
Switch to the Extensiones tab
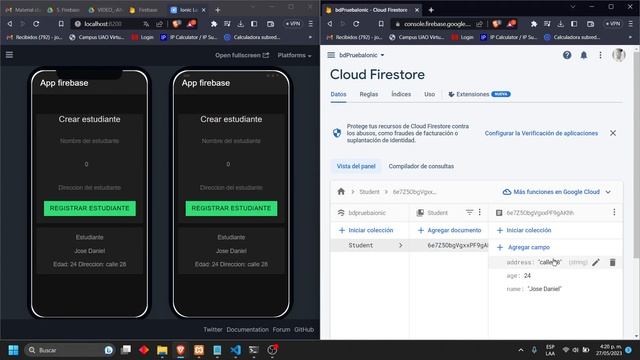(479, 94)
